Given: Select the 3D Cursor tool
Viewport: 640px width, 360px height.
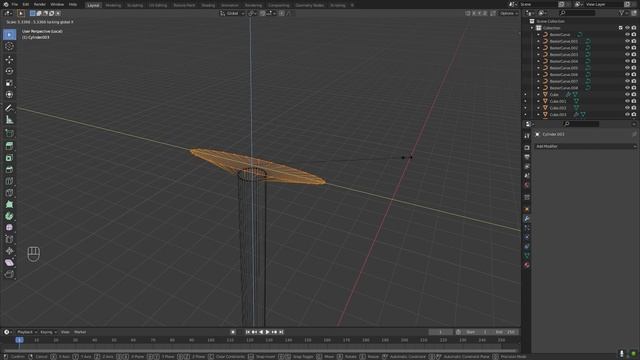Looking at the screenshot, I should click(9, 46).
